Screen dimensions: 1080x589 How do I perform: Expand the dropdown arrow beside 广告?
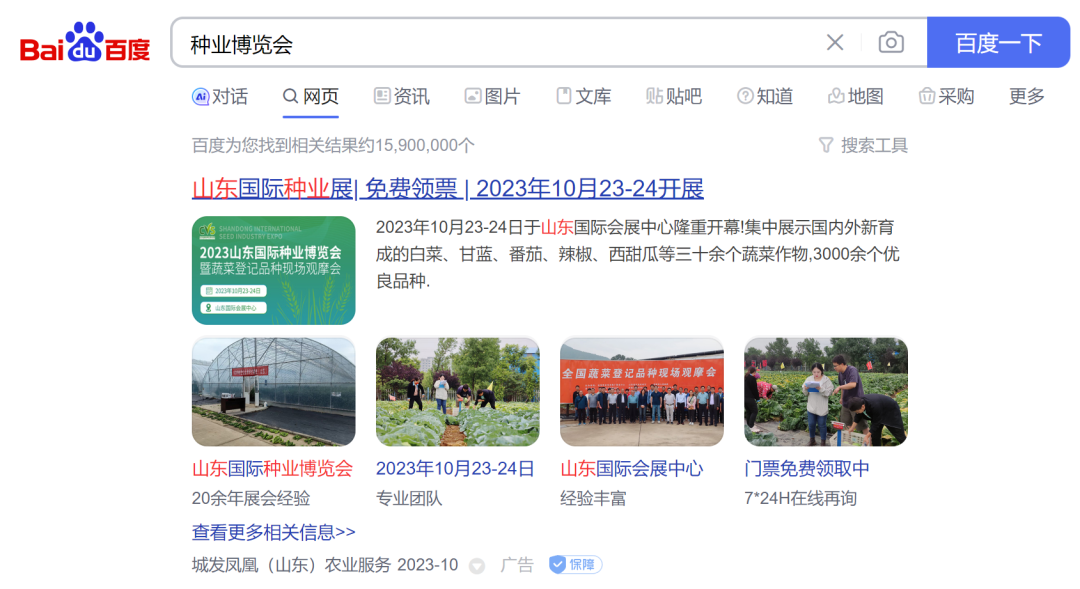pos(477,566)
